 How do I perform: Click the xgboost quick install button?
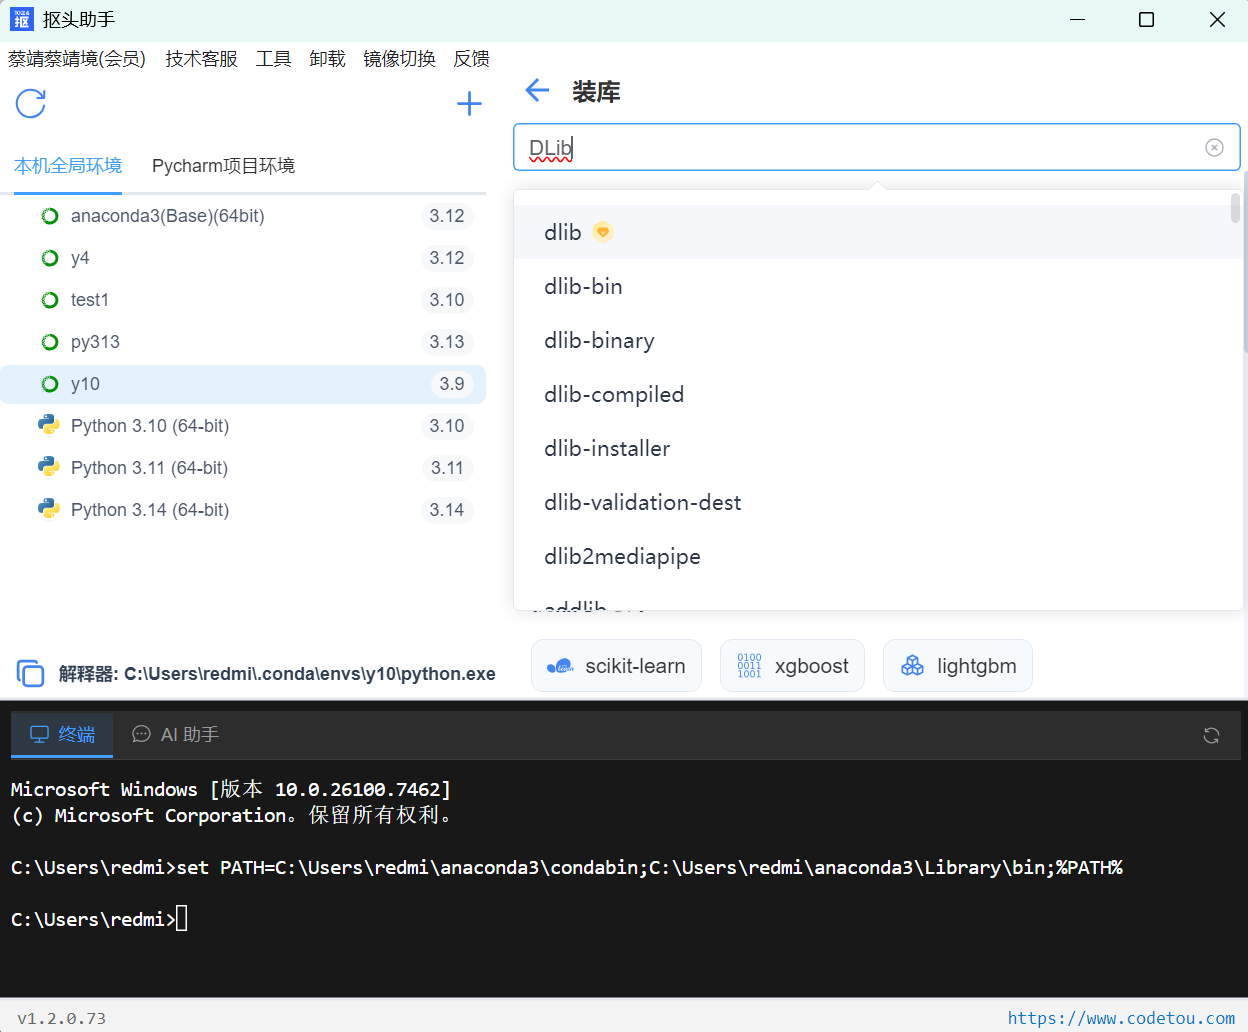pyautogui.click(x=792, y=665)
